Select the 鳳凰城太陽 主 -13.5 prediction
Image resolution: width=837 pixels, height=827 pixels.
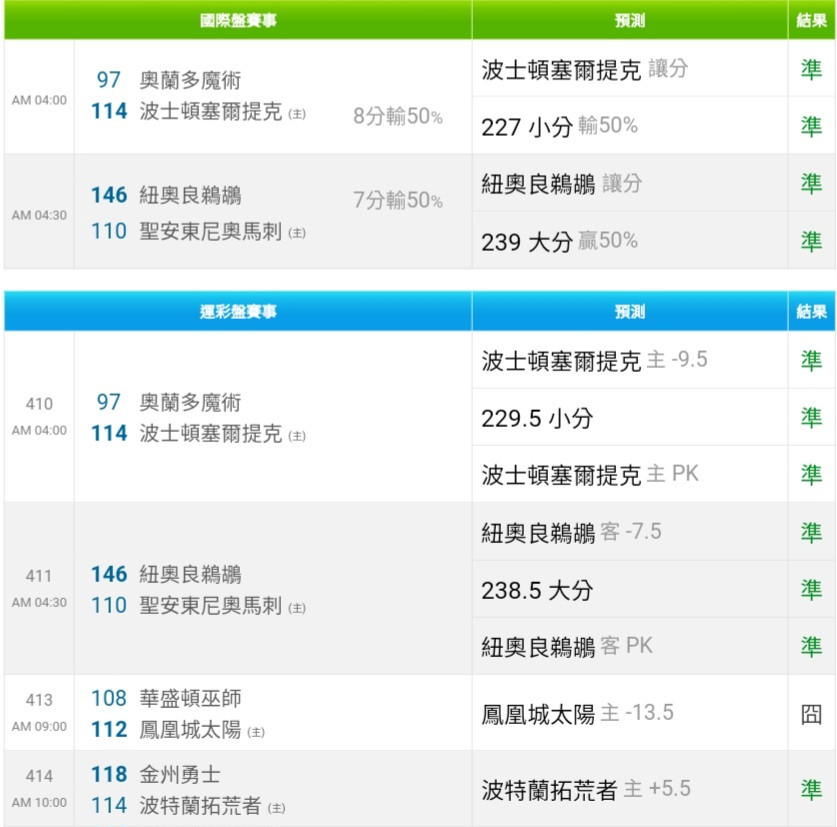pos(578,713)
